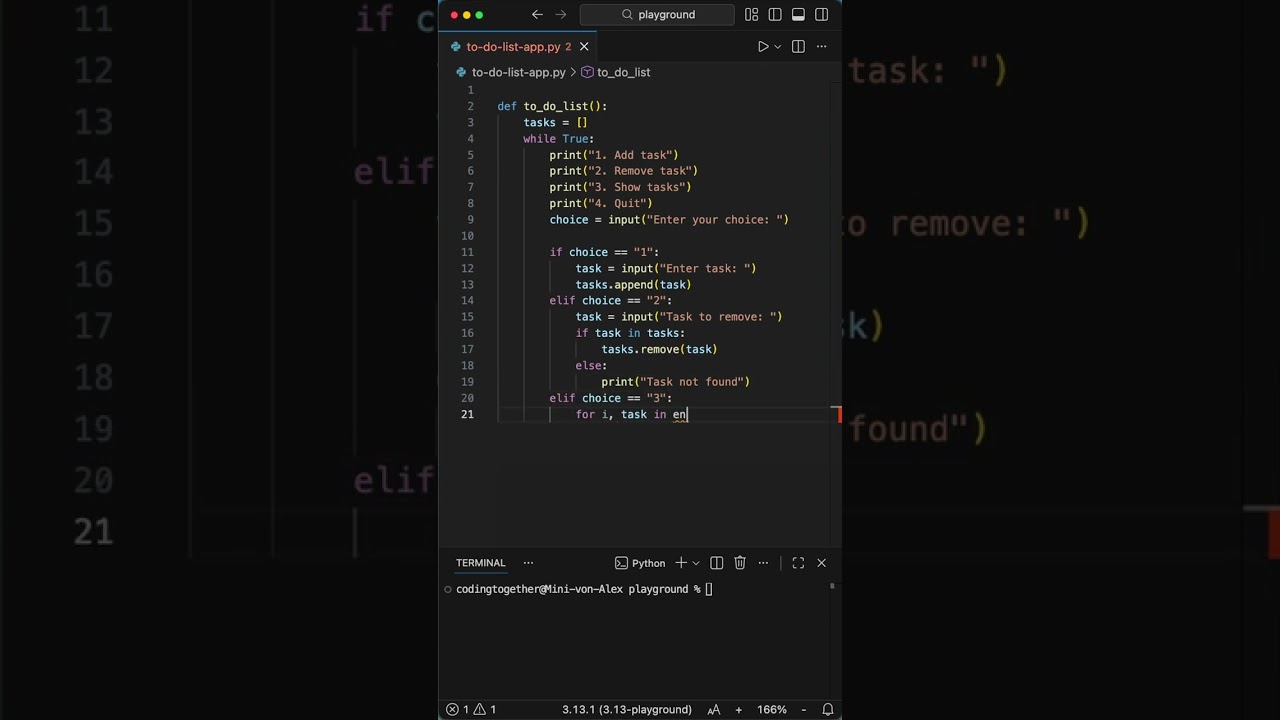1280x720 pixels.
Task: Click the print("Task not found") line
Action: [x=675, y=382]
